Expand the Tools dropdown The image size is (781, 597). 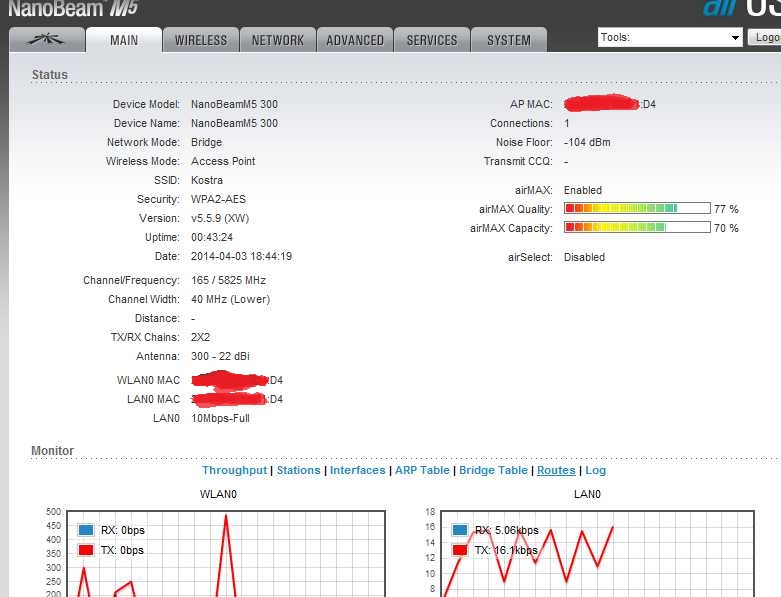[x=670, y=37]
